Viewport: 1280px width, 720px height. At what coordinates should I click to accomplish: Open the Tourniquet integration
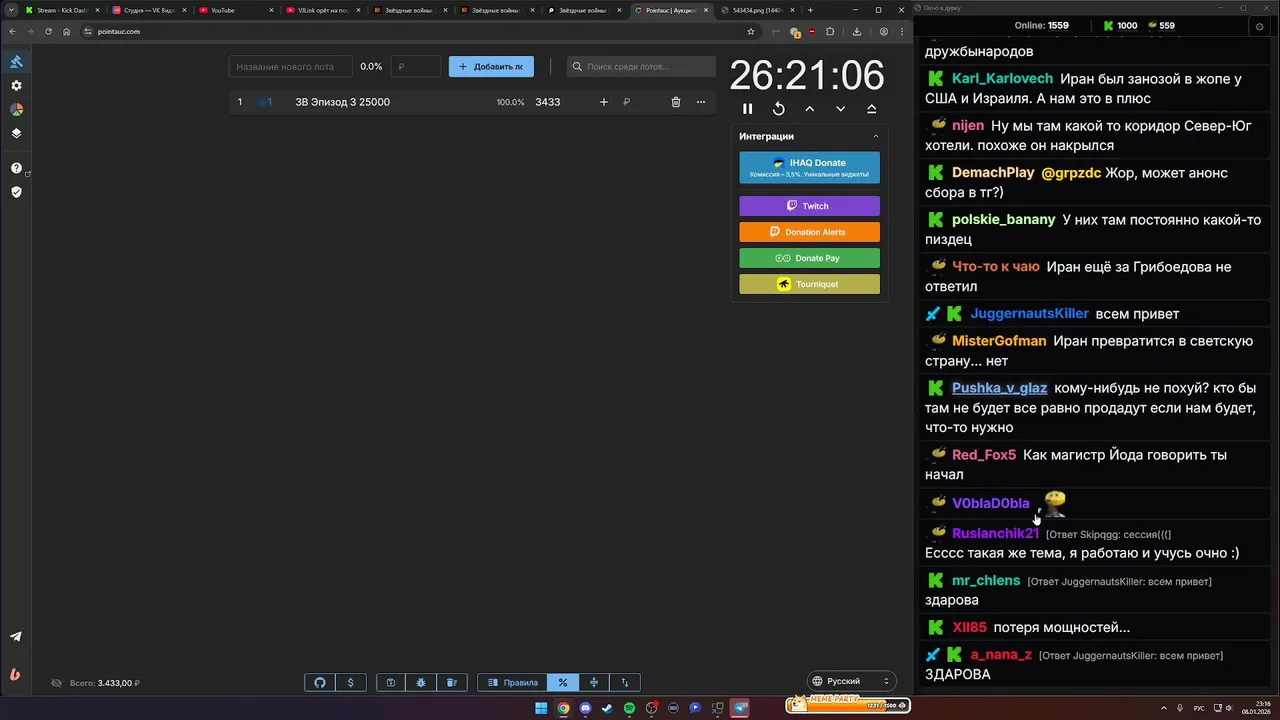coord(809,284)
